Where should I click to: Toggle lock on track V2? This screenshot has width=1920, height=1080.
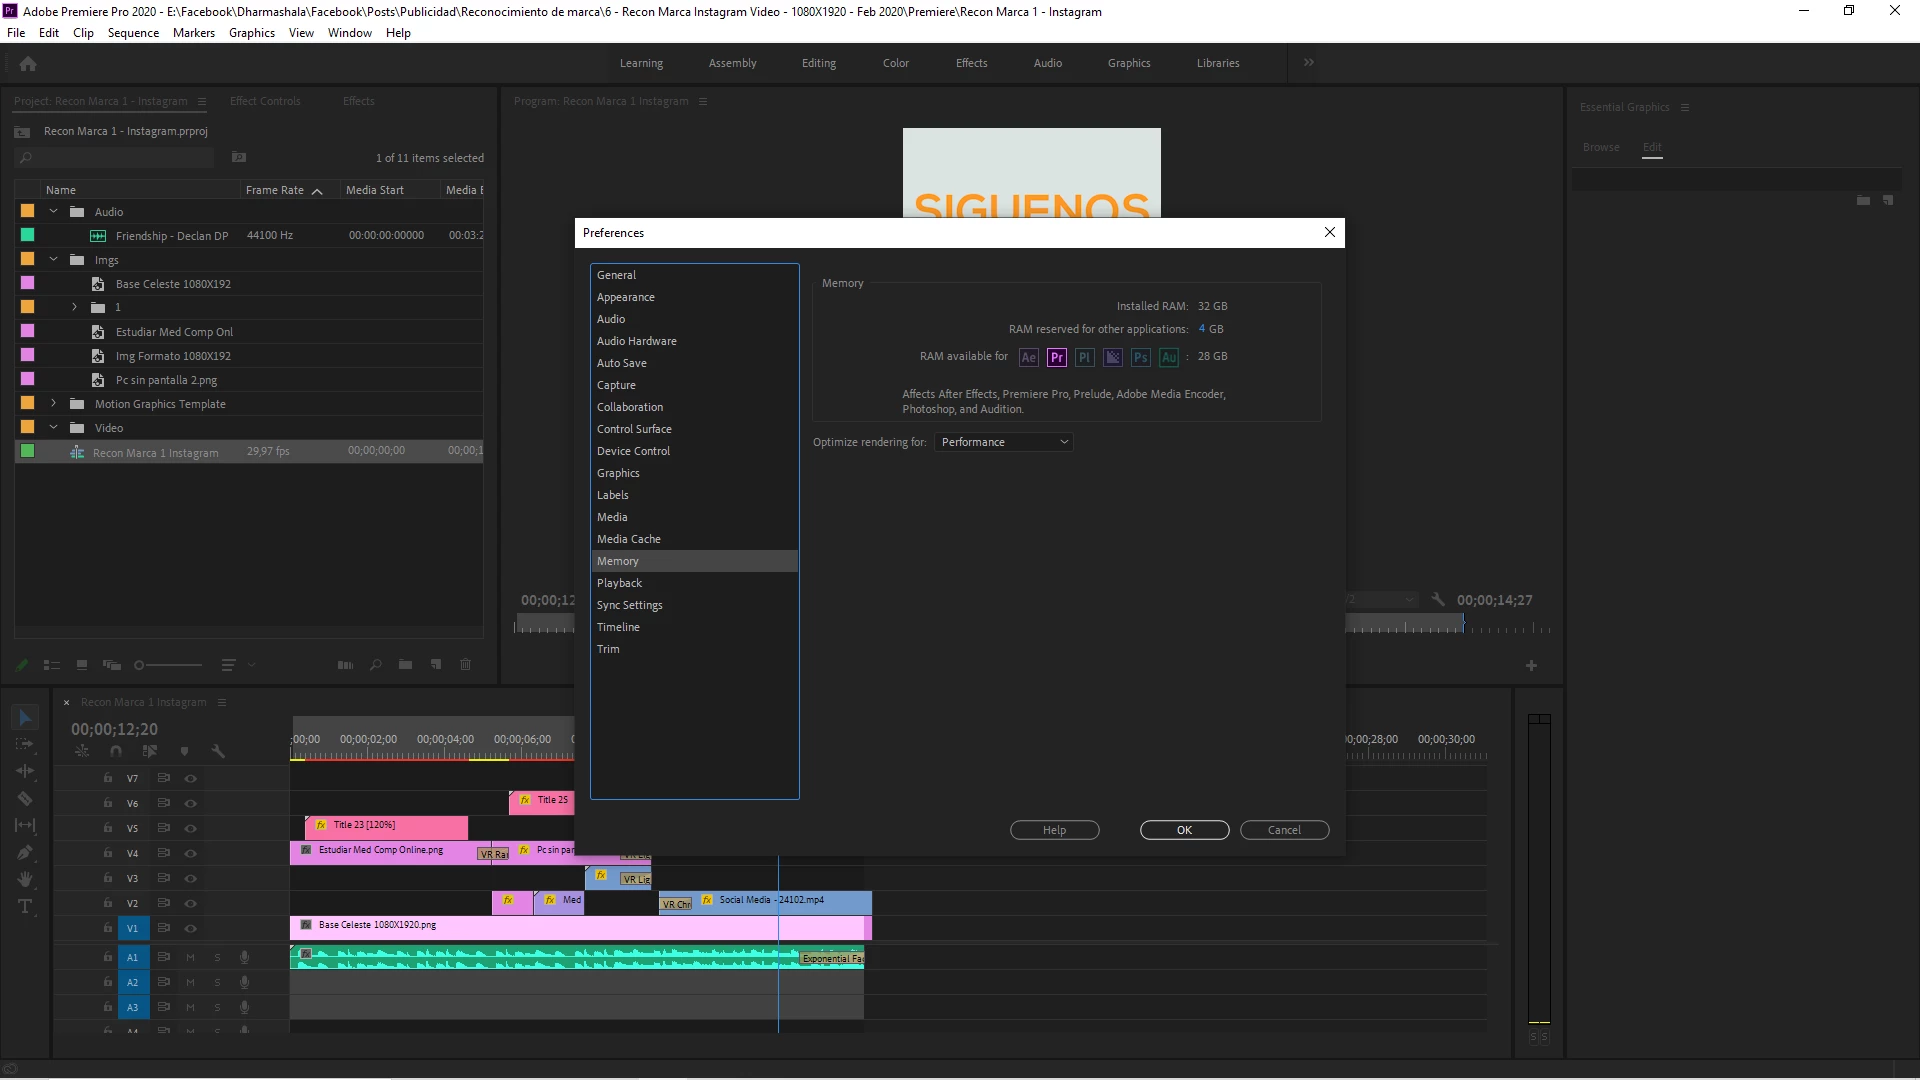[x=107, y=903]
